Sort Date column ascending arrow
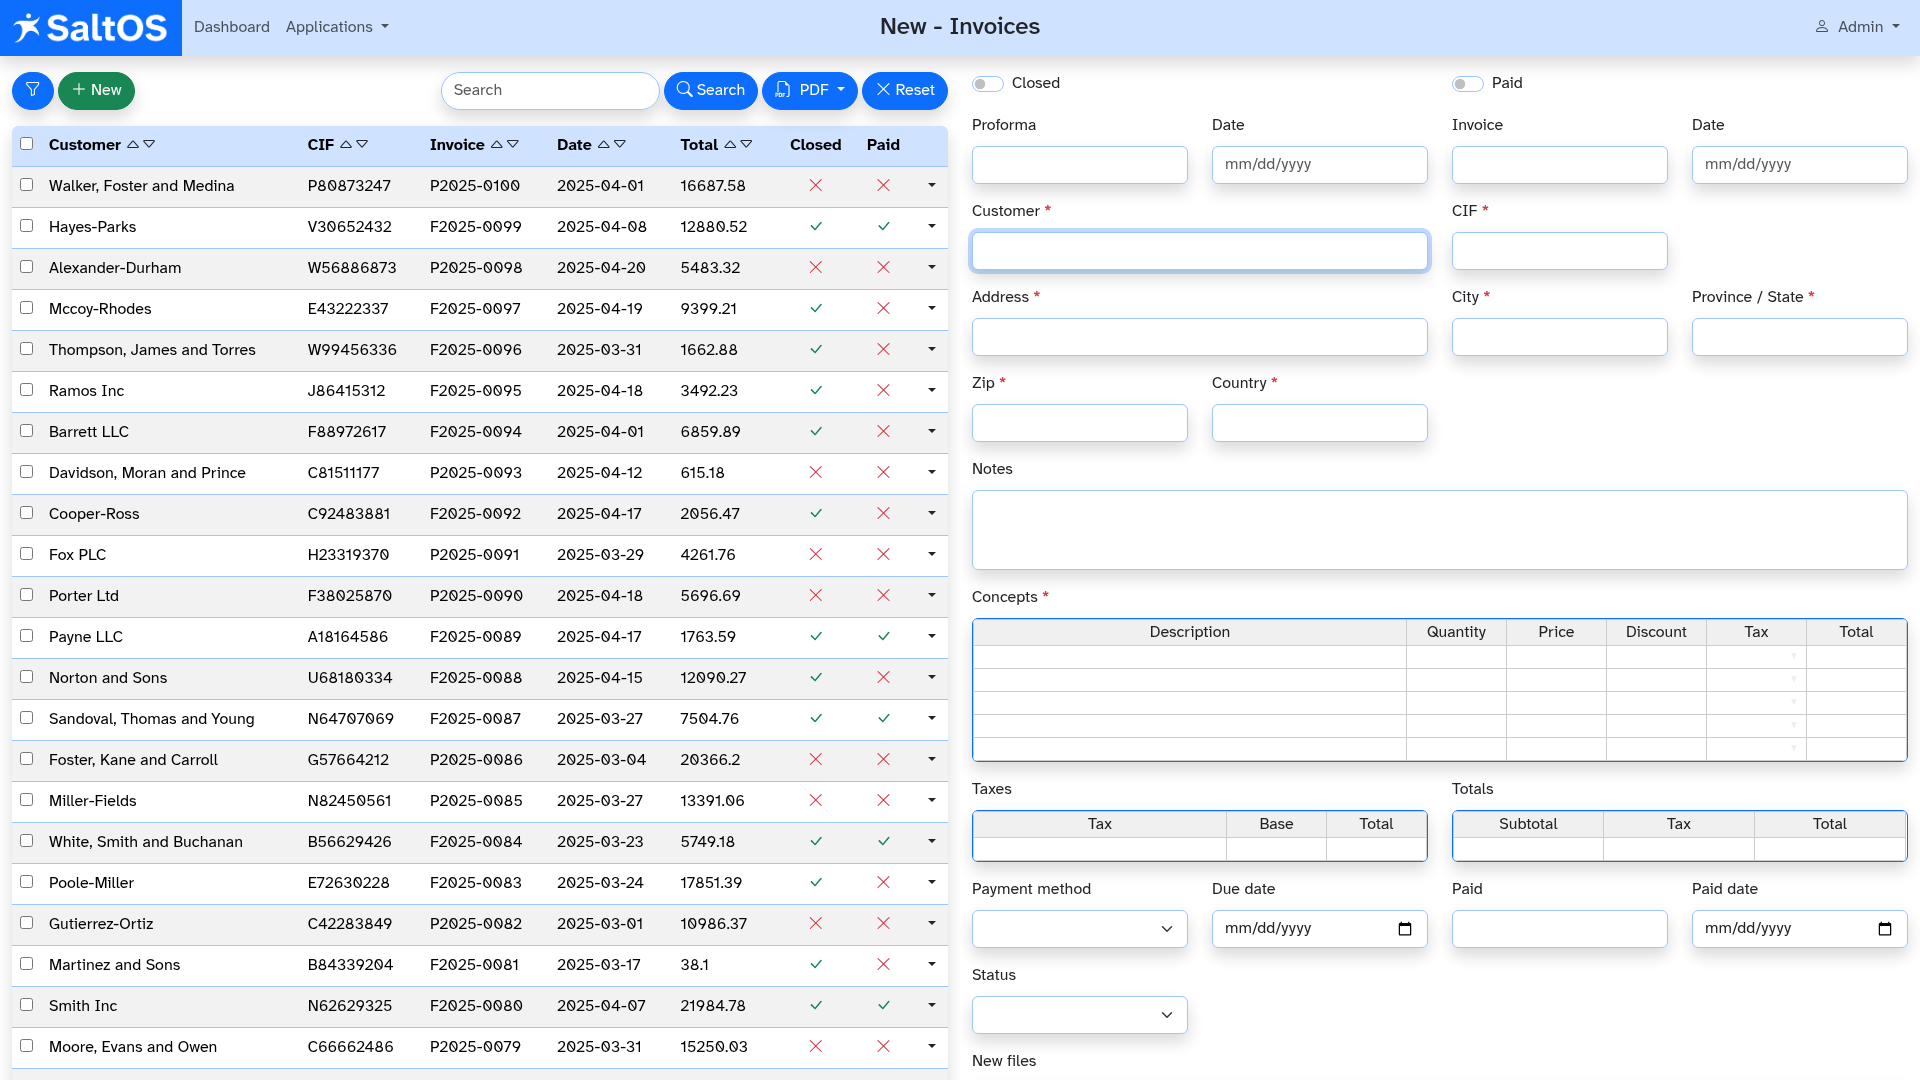 coord(603,145)
